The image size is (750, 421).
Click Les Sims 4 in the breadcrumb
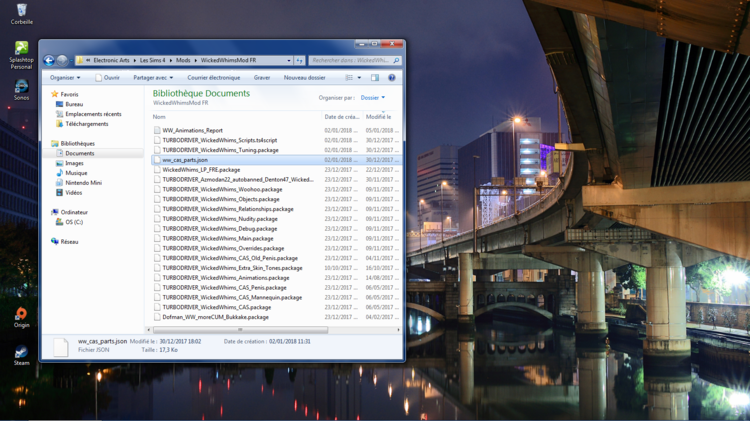tap(152, 60)
